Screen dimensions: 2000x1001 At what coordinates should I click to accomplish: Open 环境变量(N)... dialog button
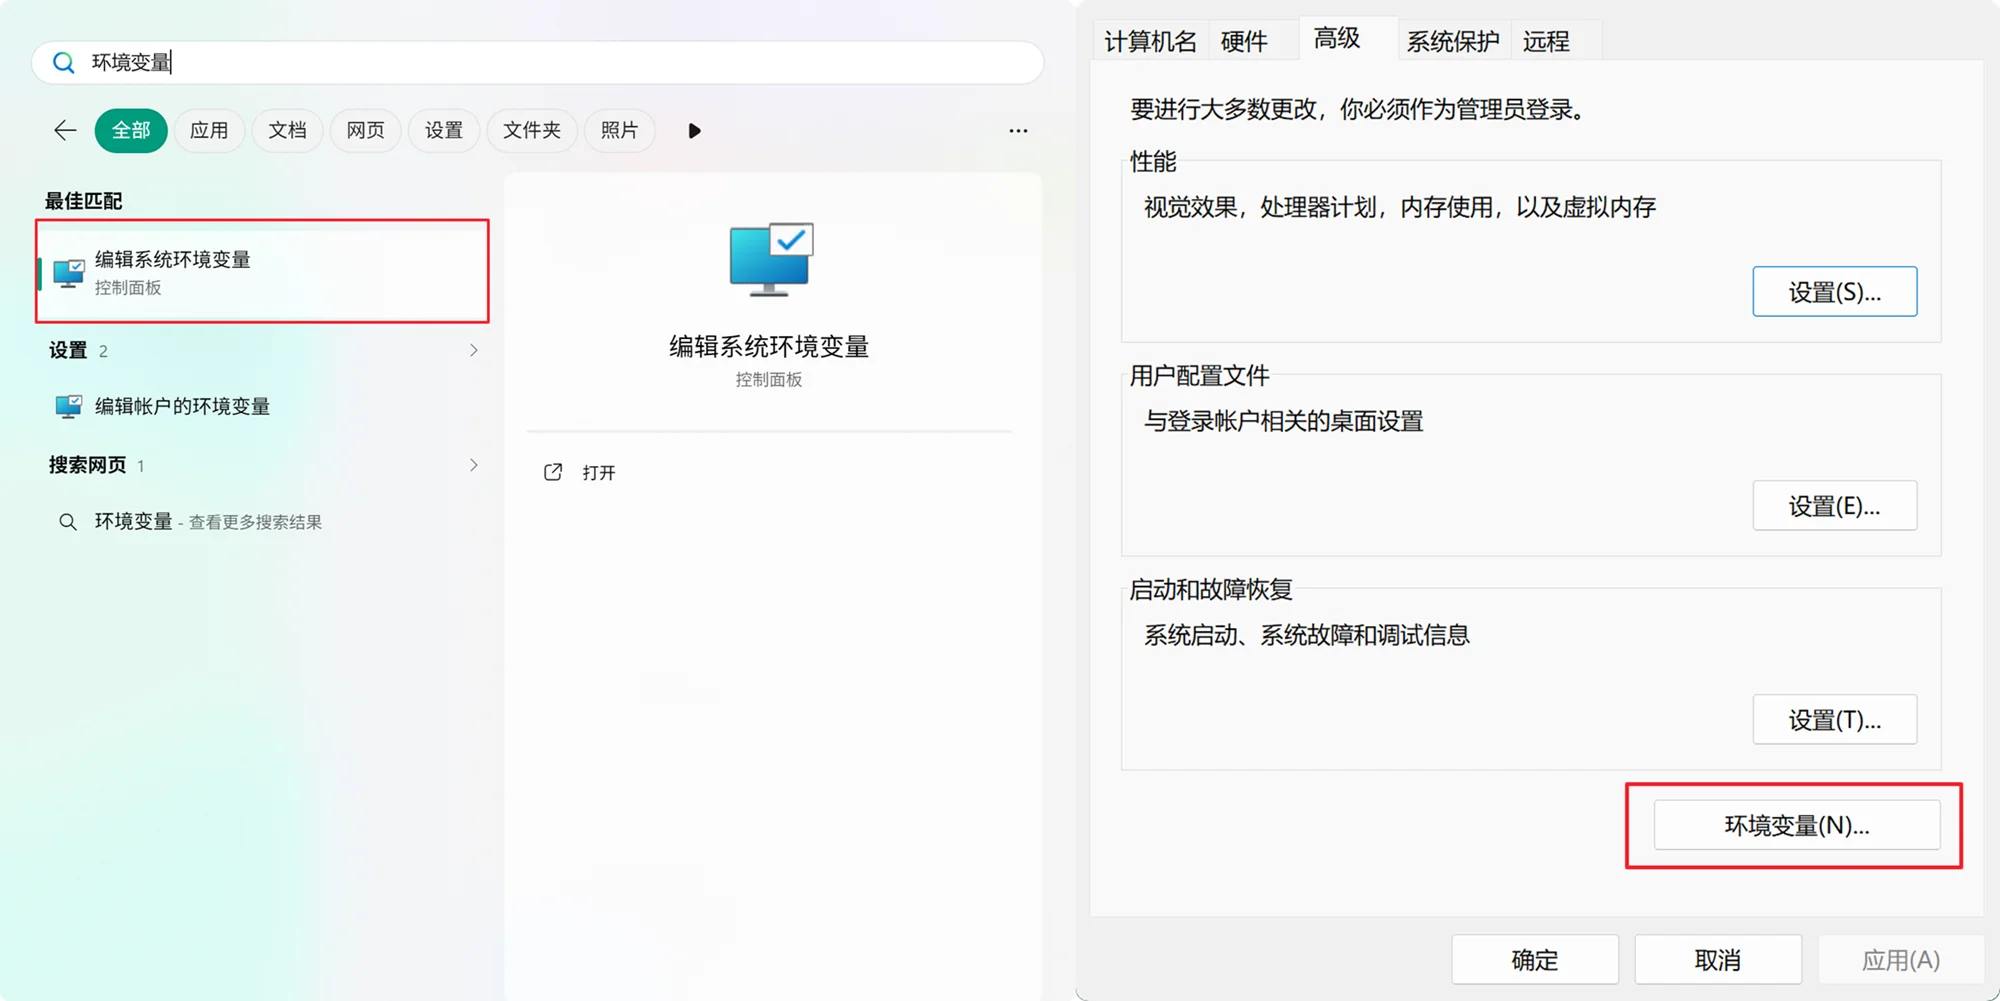pos(1796,826)
